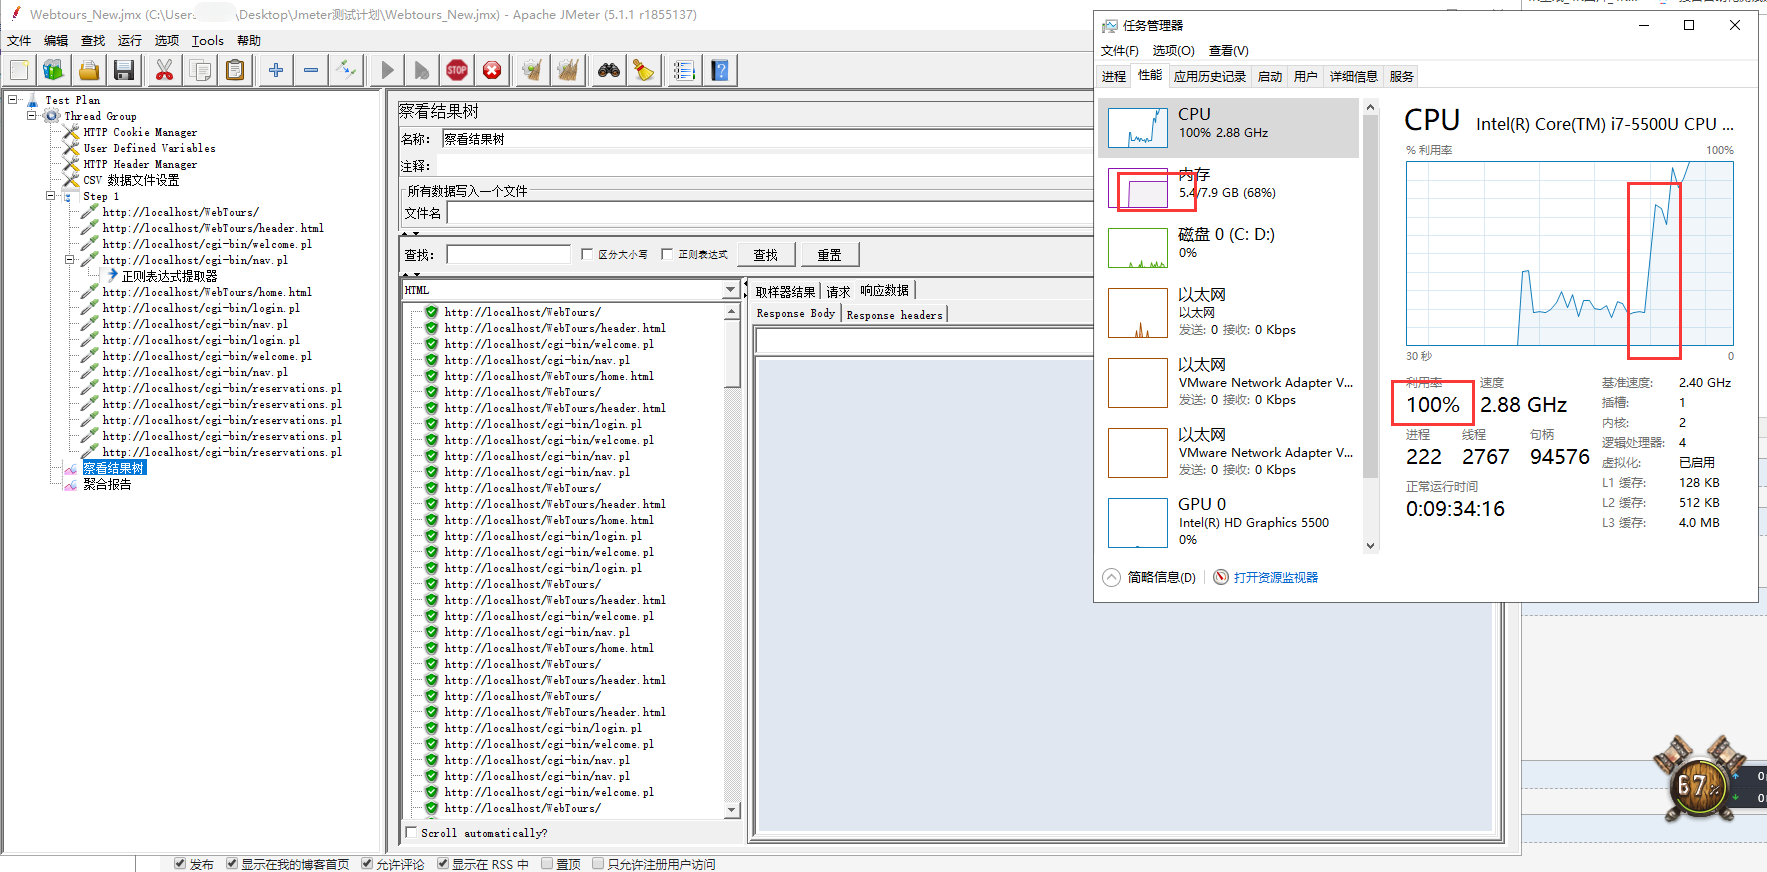Toggle the 发布 checkbox
This screenshot has width=1767, height=872.
(180, 863)
